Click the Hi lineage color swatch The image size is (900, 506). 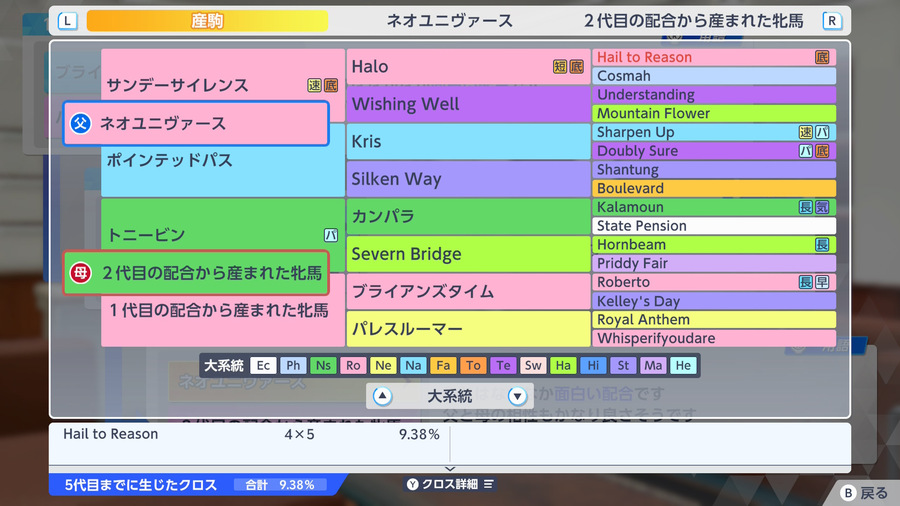[593, 365]
